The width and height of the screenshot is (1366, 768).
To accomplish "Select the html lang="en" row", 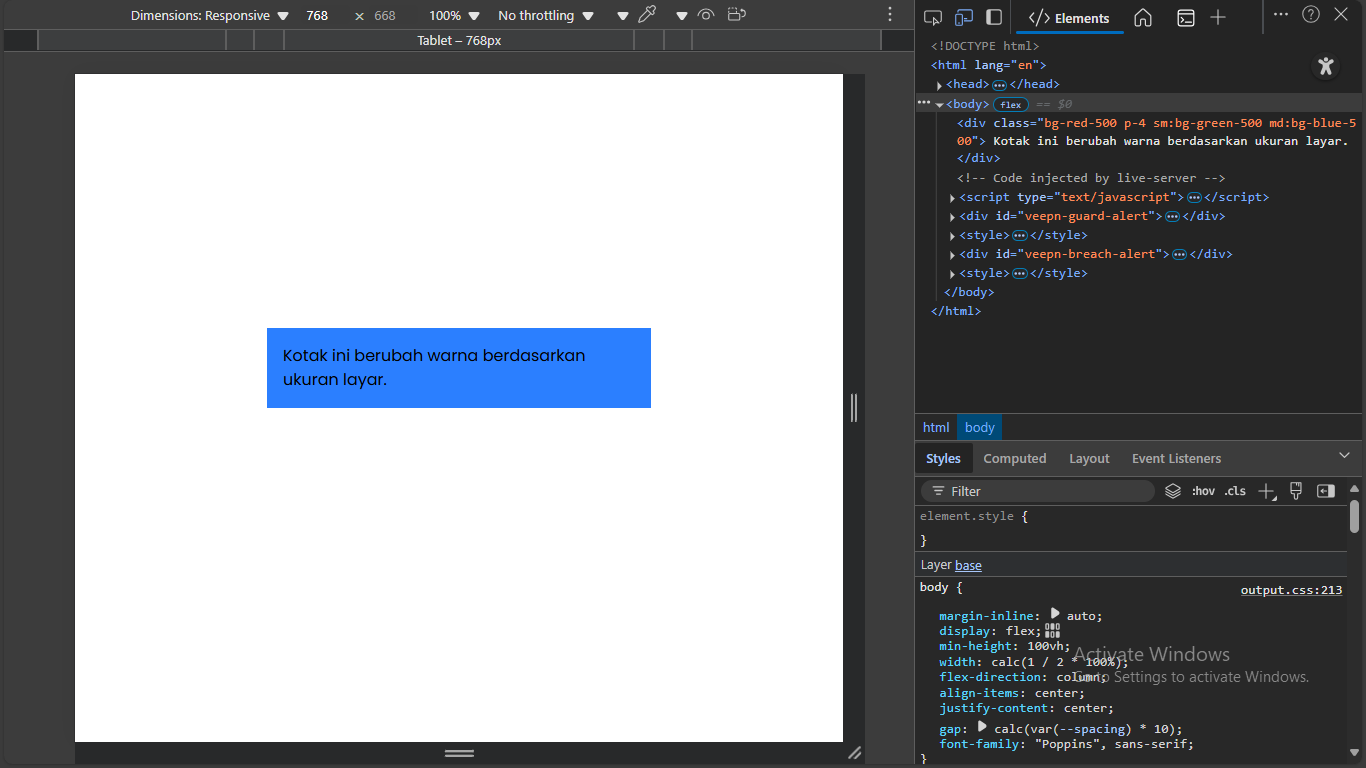I will tap(1138, 65).
